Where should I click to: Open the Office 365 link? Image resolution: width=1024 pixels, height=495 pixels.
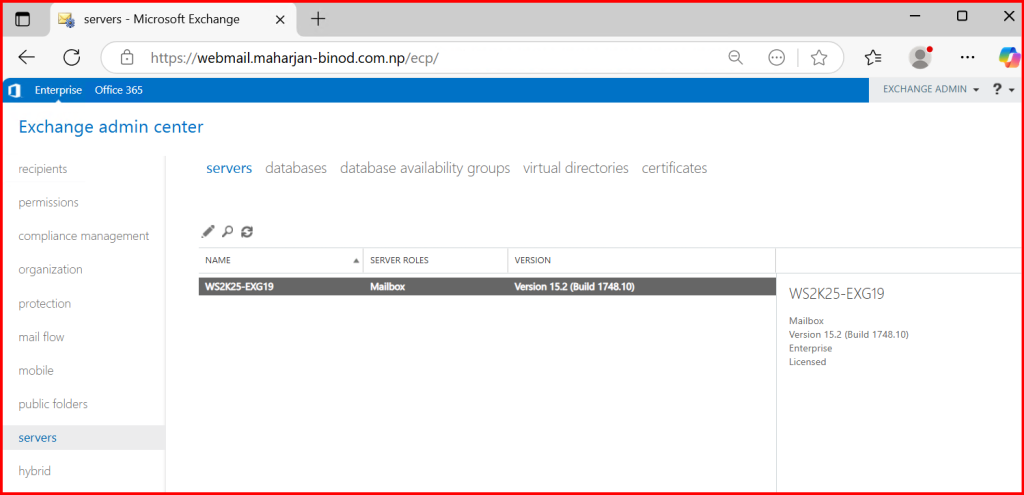pos(118,90)
